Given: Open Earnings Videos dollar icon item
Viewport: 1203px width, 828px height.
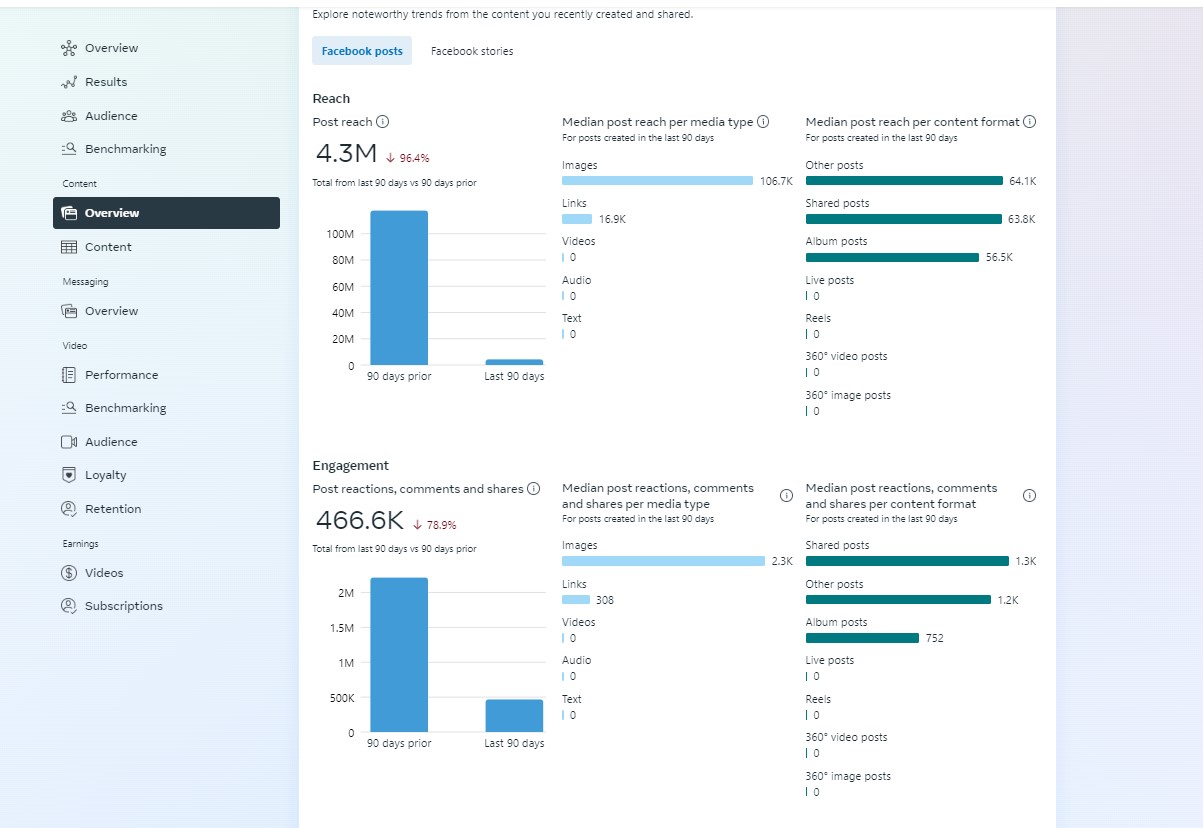Looking at the screenshot, I should [x=69, y=573].
